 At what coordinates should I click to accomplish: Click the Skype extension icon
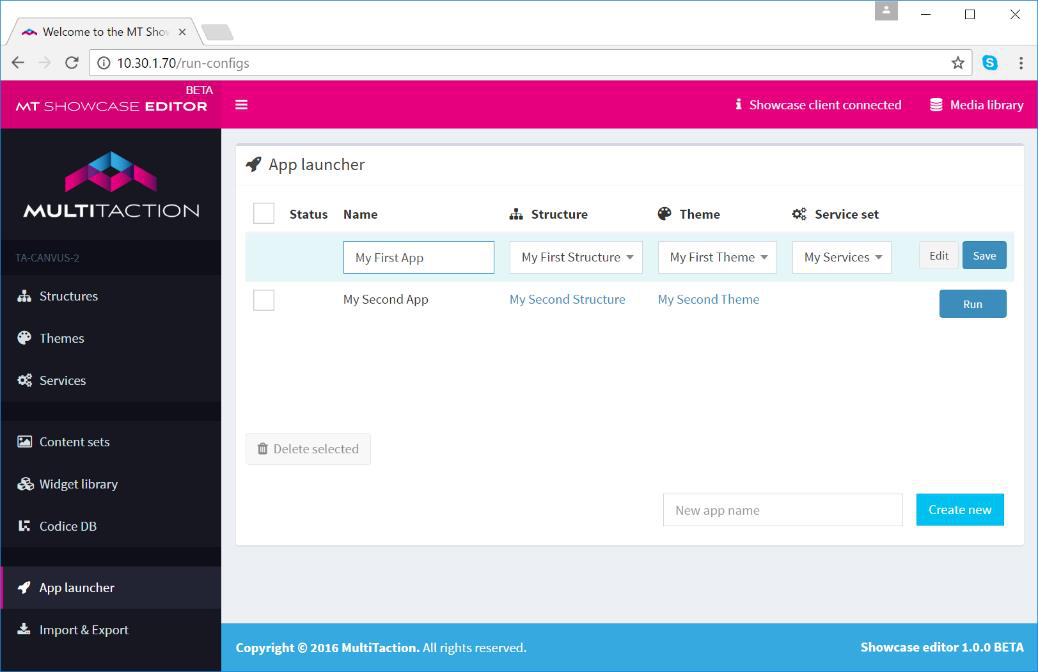(989, 63)
